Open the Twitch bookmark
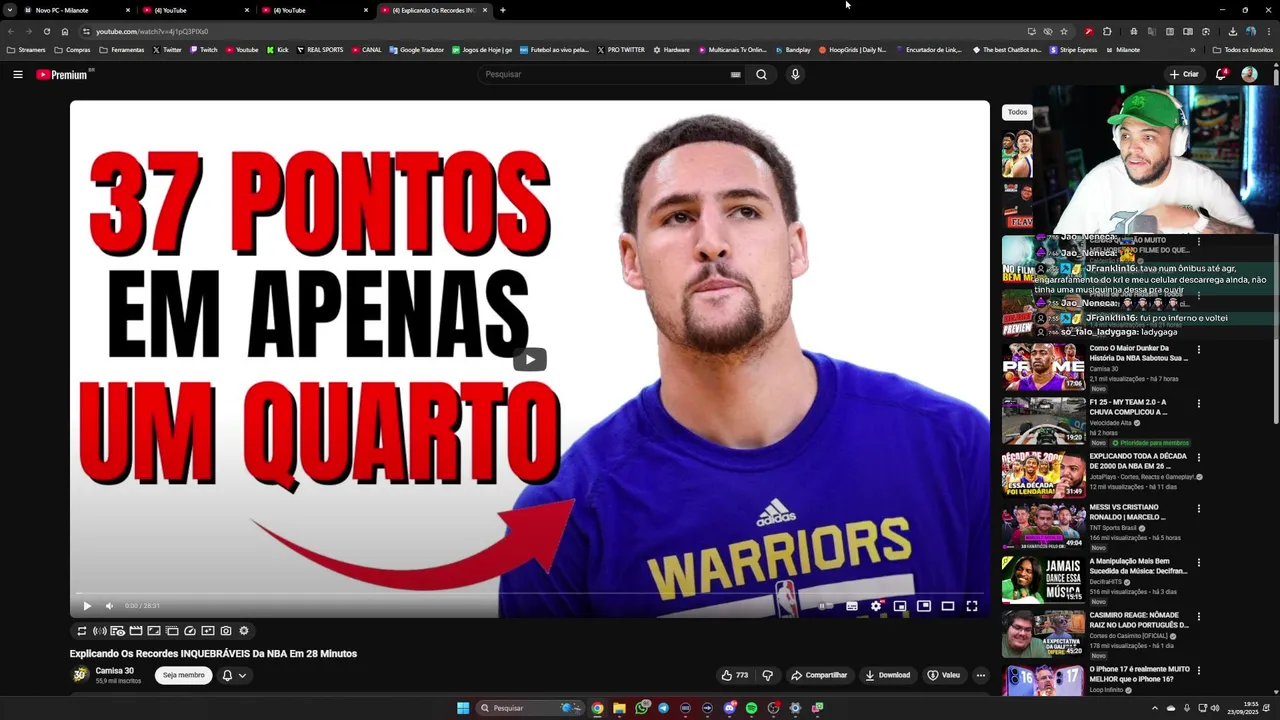 coord(204,49)
